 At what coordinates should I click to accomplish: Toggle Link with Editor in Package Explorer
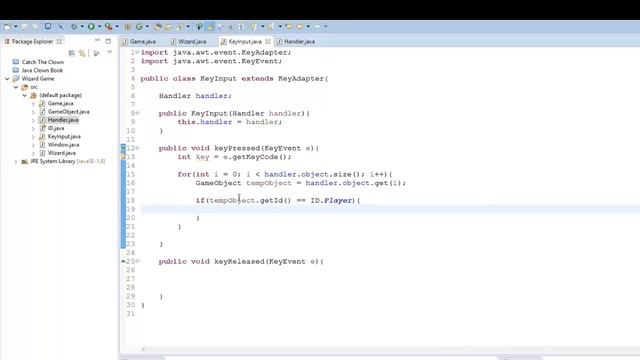pos(82,53)
